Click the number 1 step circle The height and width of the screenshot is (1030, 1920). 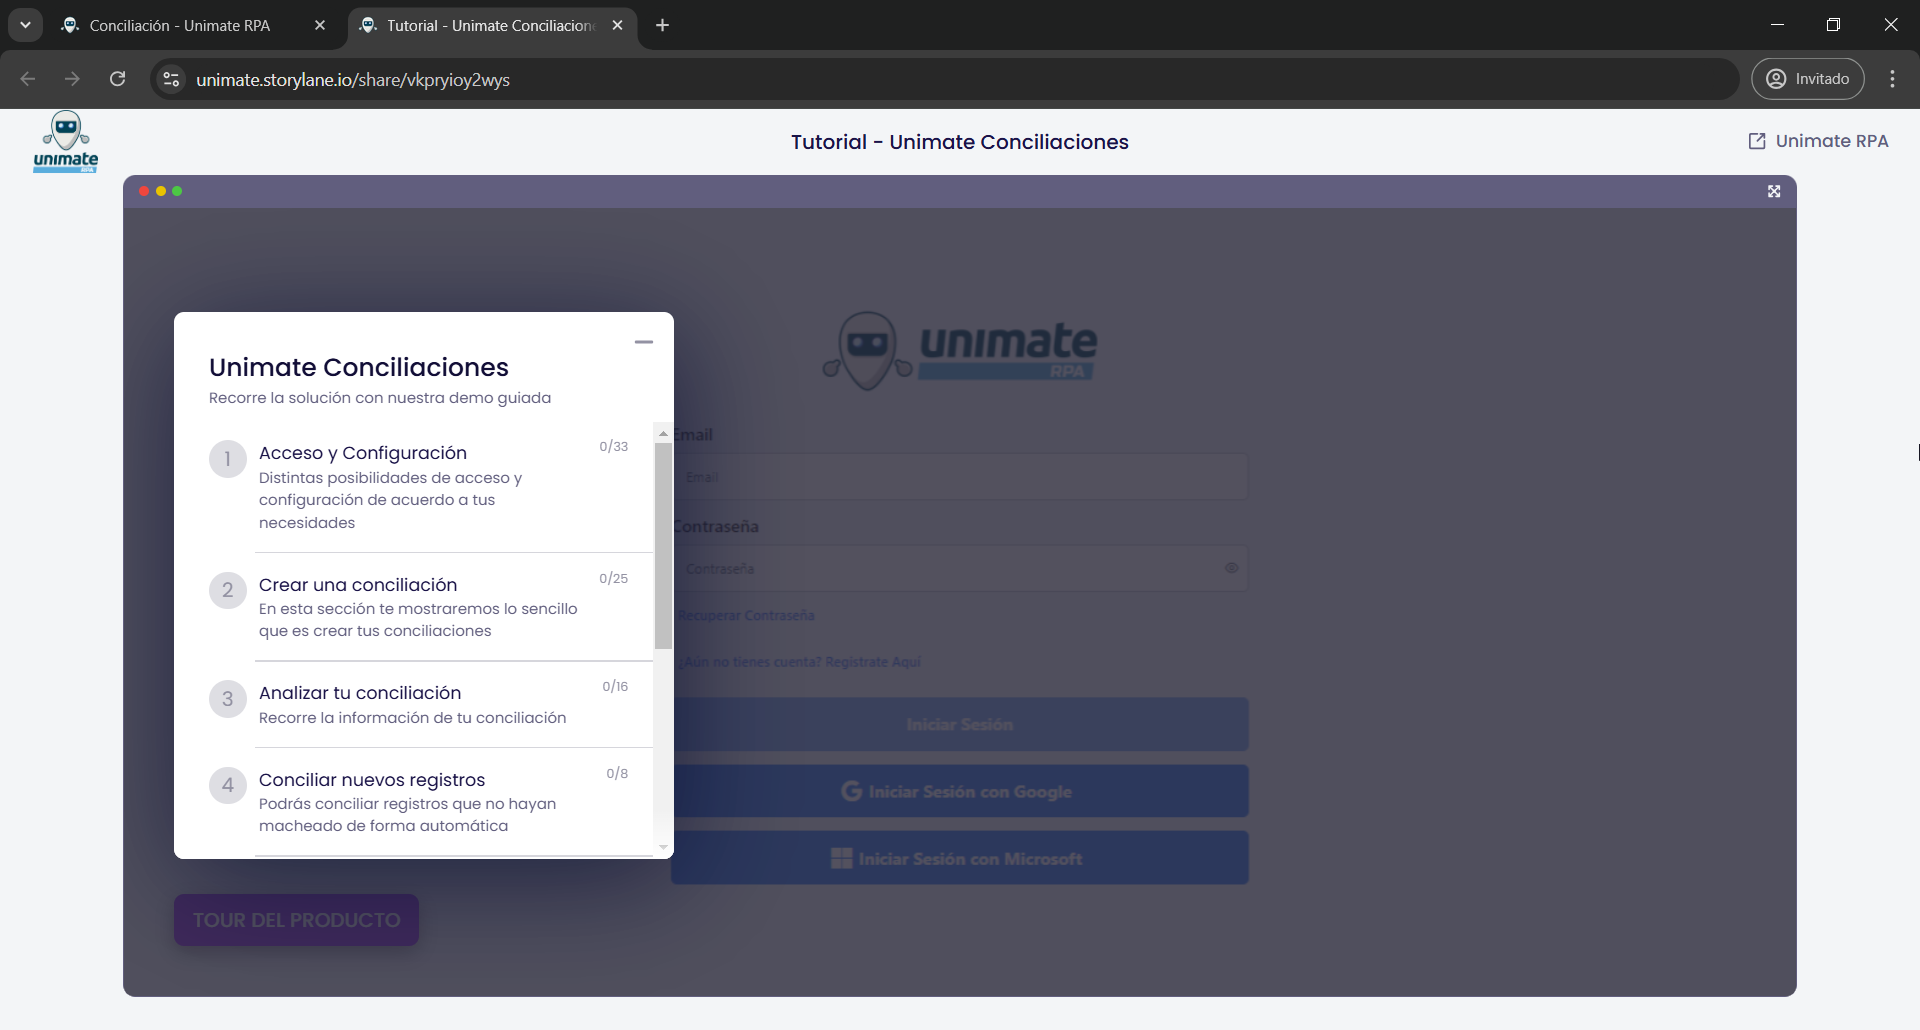pyautogui.click(x=228, y=459)
